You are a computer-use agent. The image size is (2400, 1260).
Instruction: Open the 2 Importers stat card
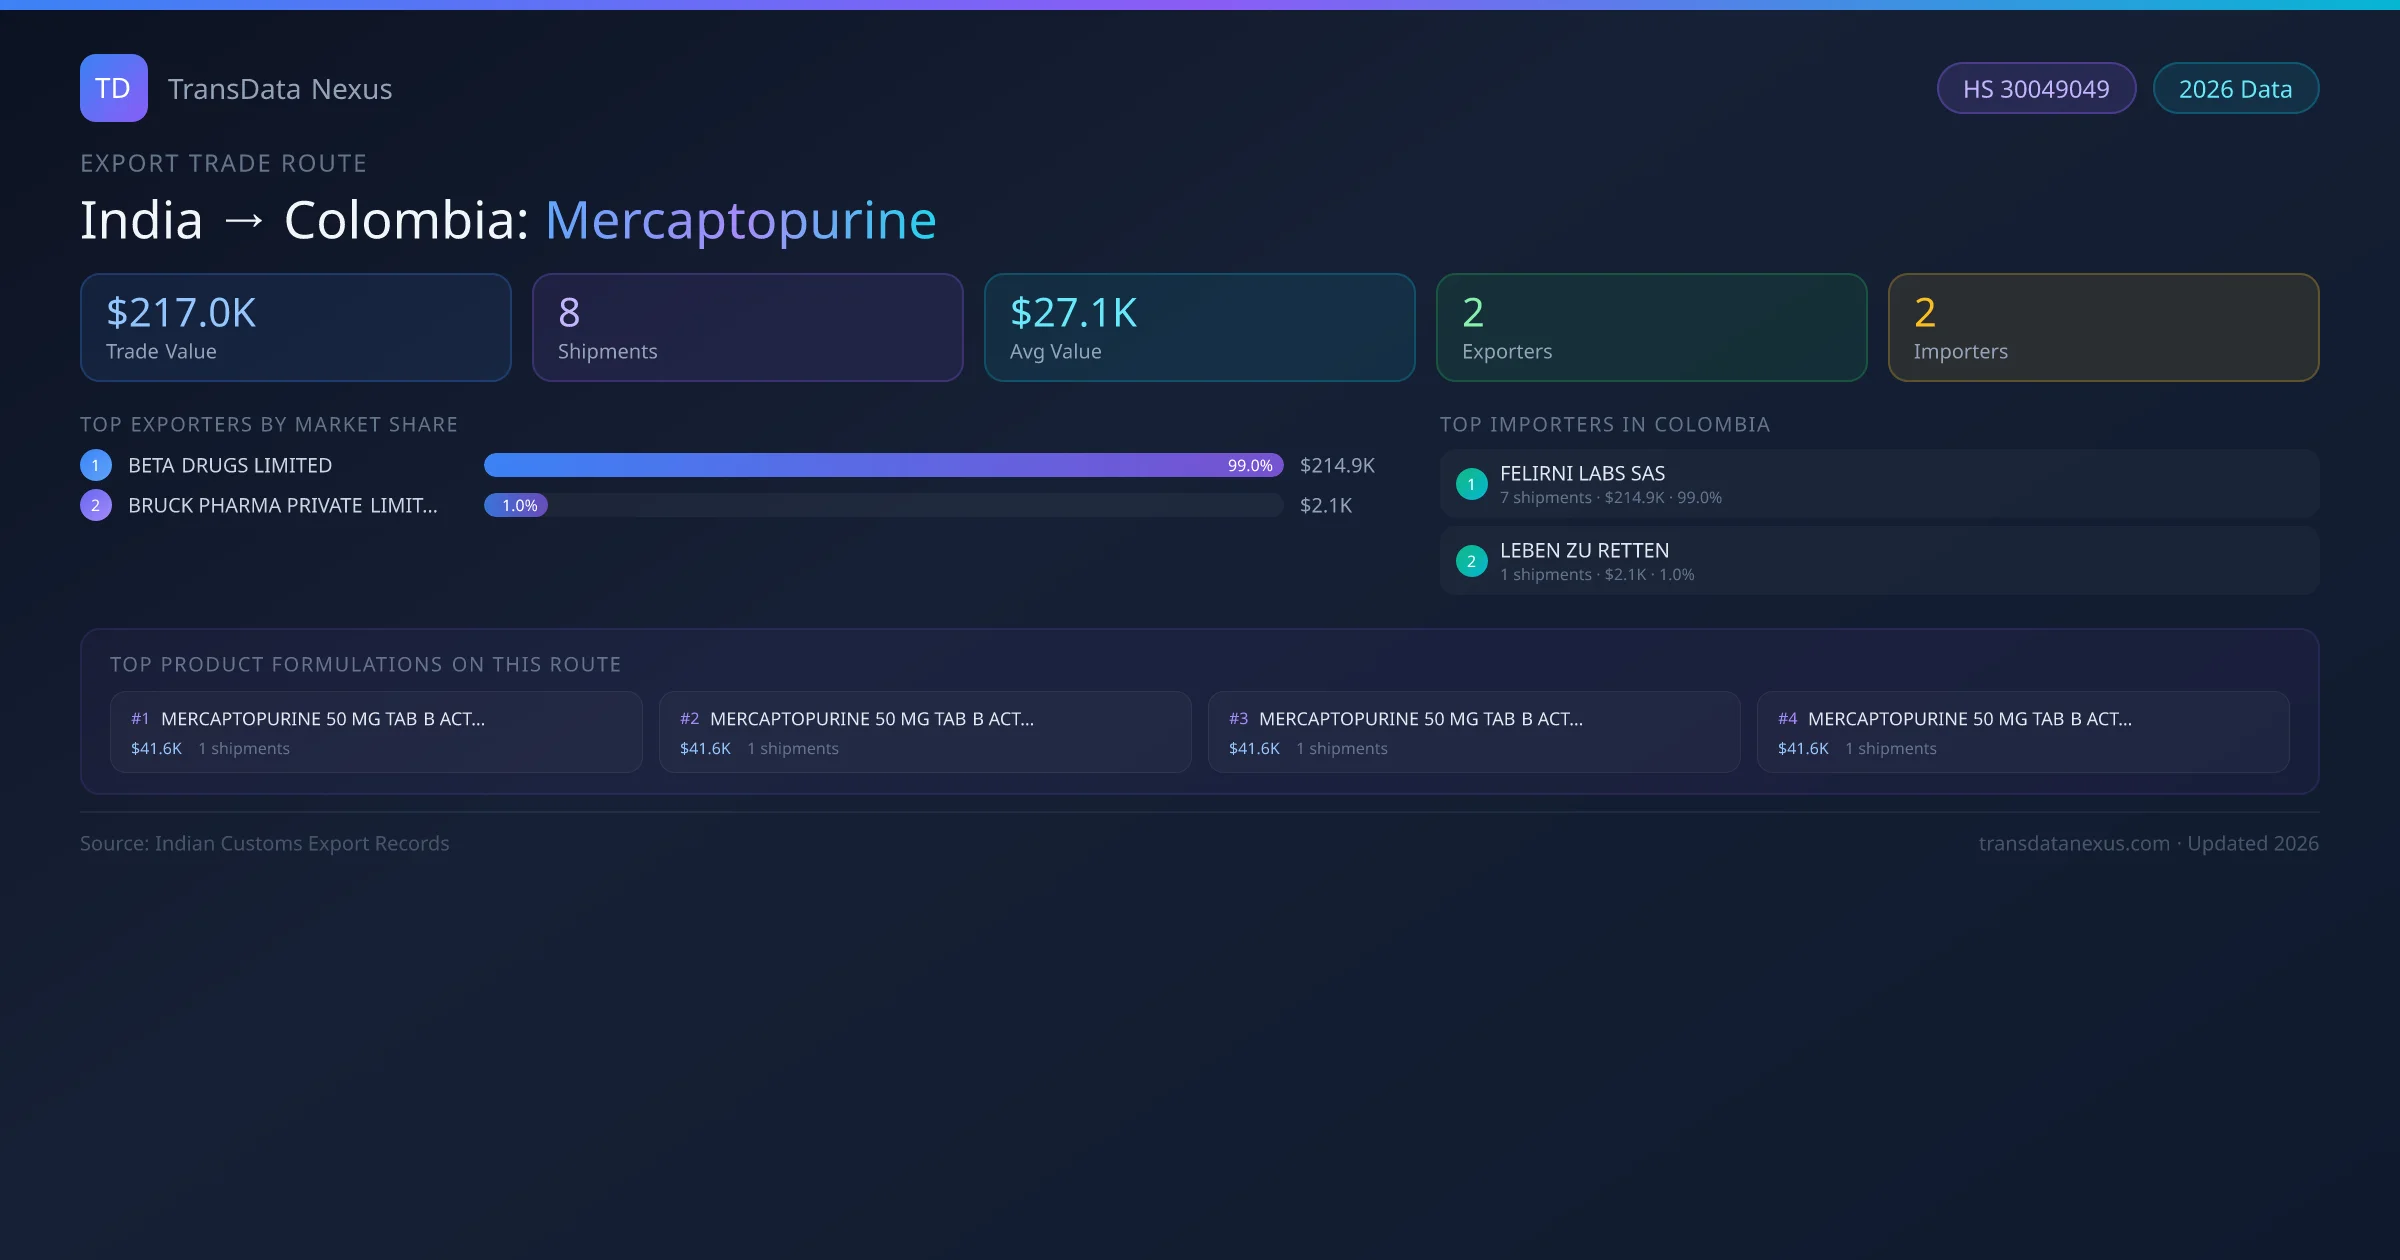tap(2103, 328)
